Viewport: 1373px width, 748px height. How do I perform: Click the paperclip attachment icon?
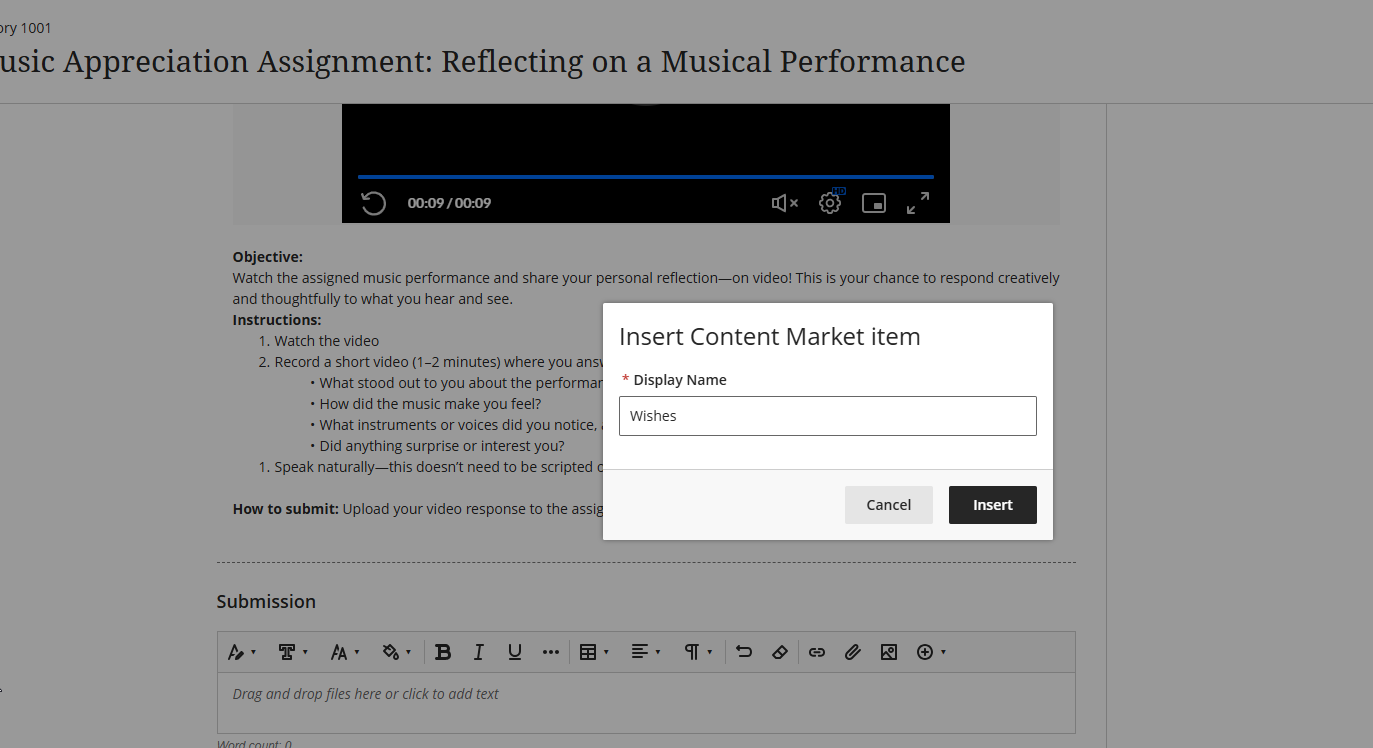852,652
